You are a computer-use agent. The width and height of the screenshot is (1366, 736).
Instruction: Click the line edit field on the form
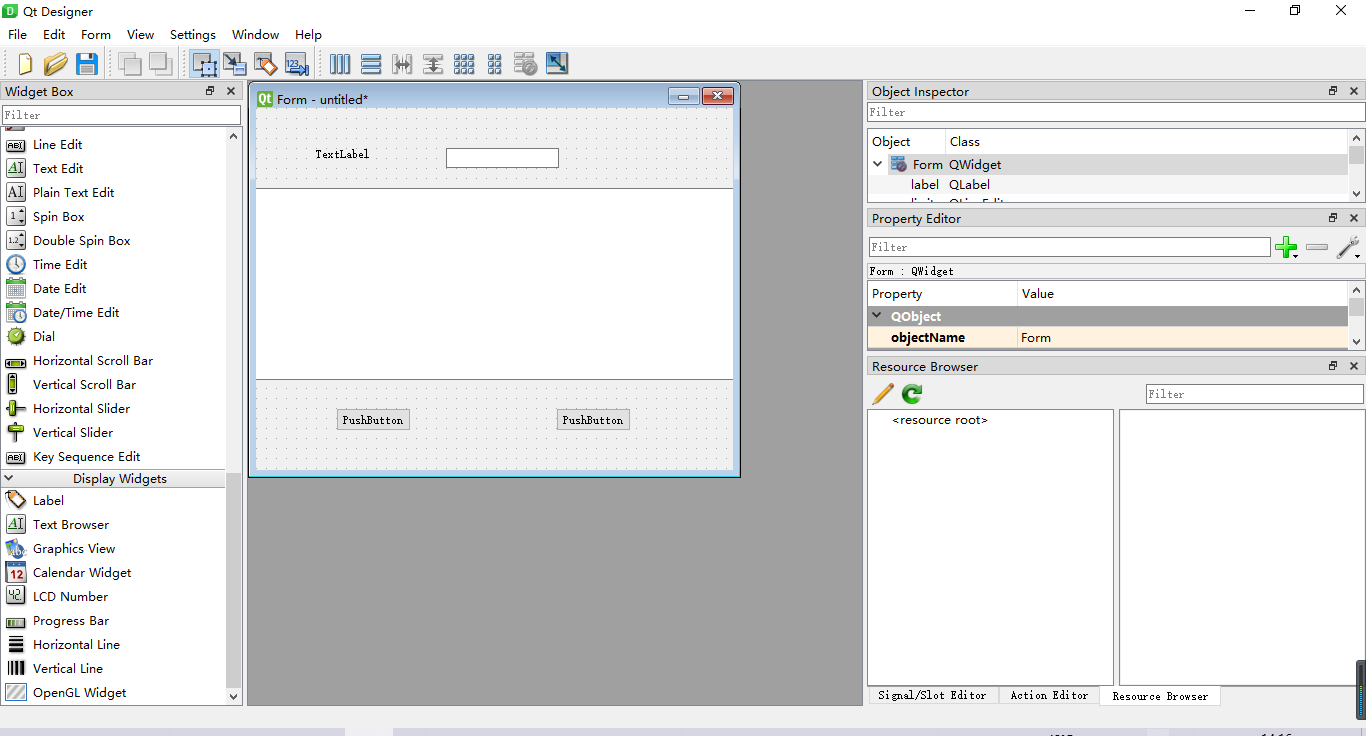click(x=502, y=158)
